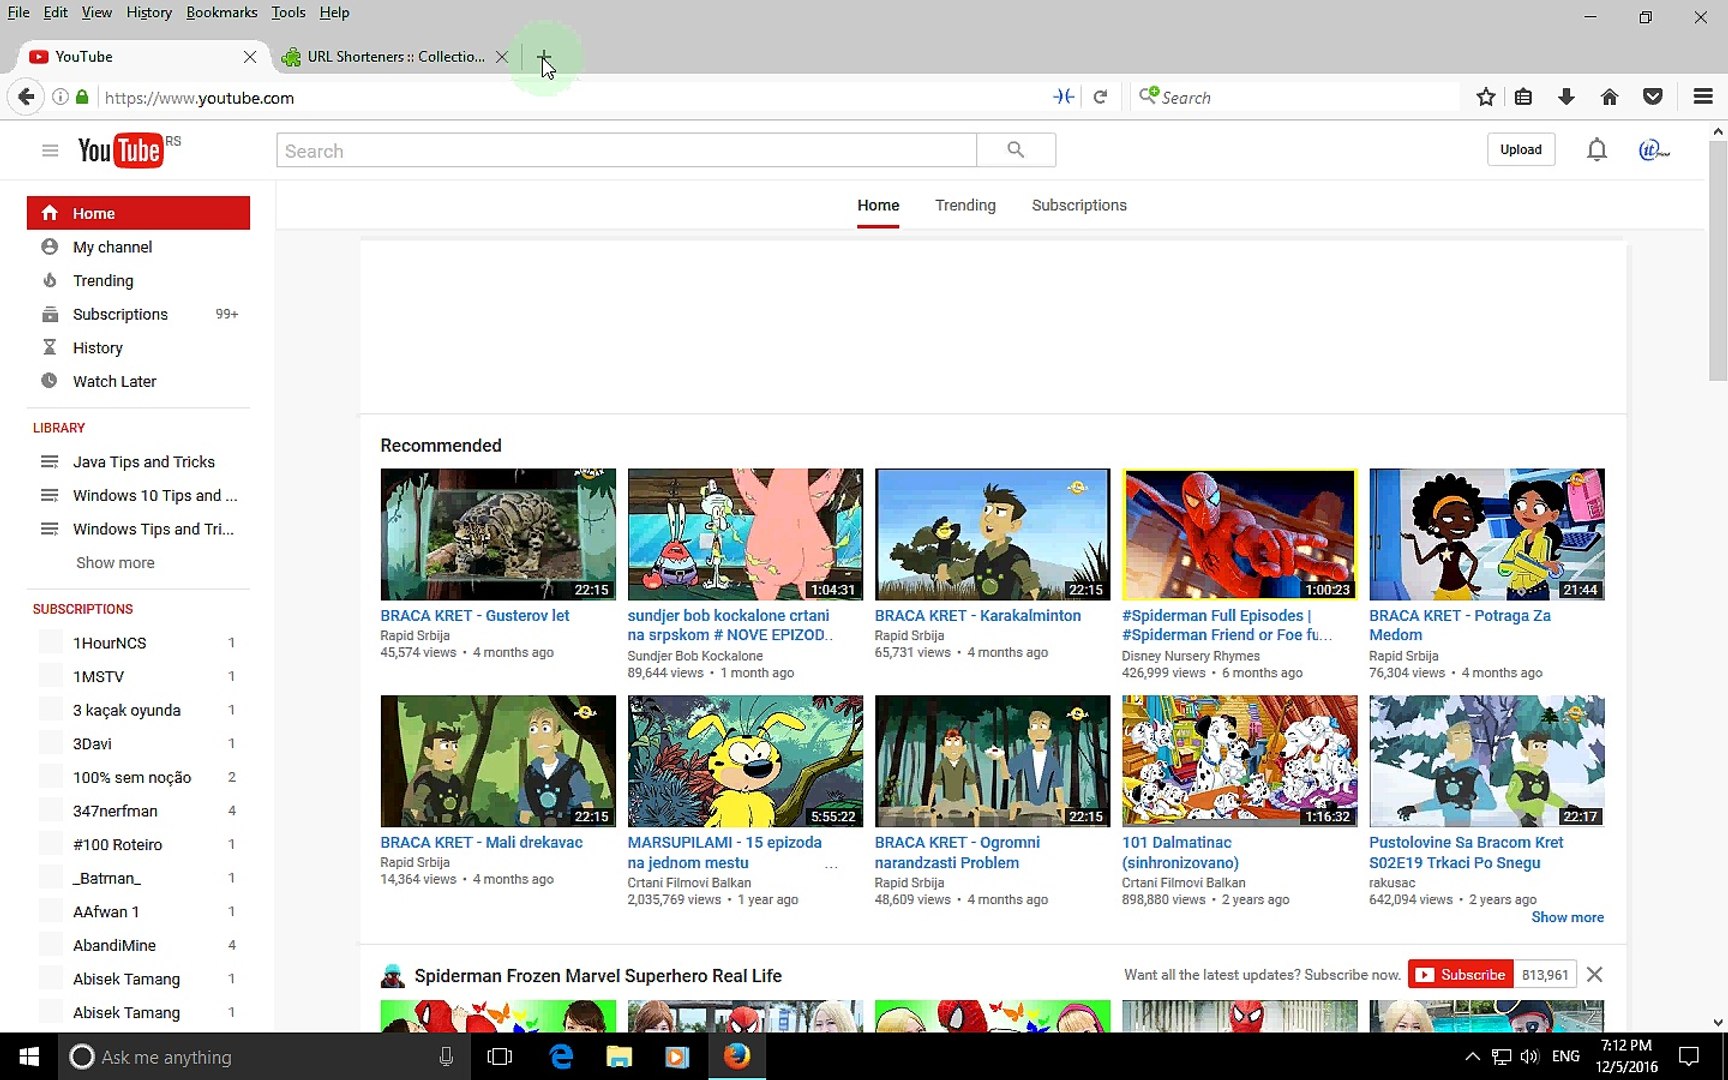Open the History menu in the menu bar

point(149,13)
